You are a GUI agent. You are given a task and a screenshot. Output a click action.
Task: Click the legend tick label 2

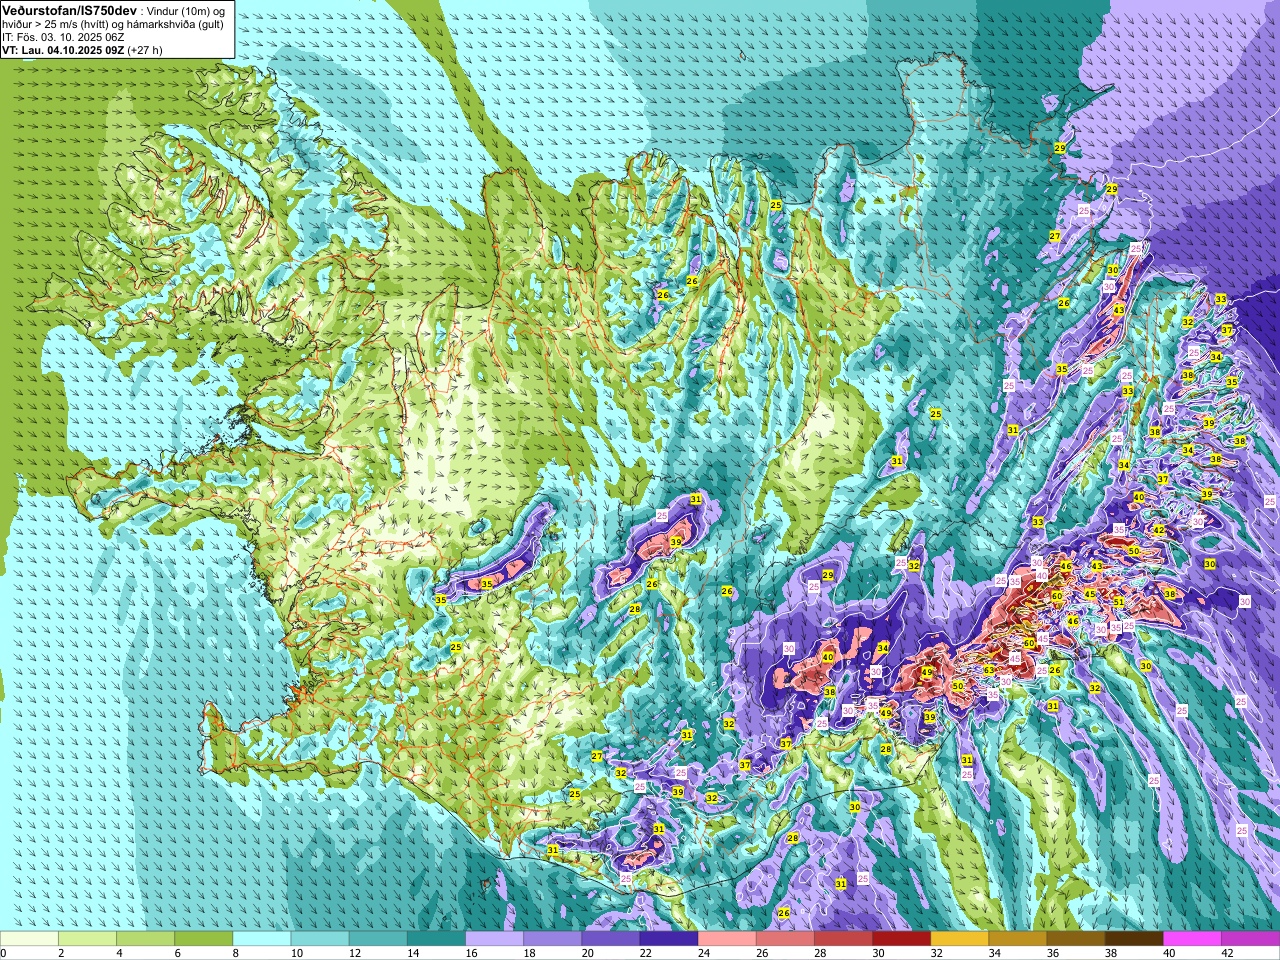coord(60,953)
